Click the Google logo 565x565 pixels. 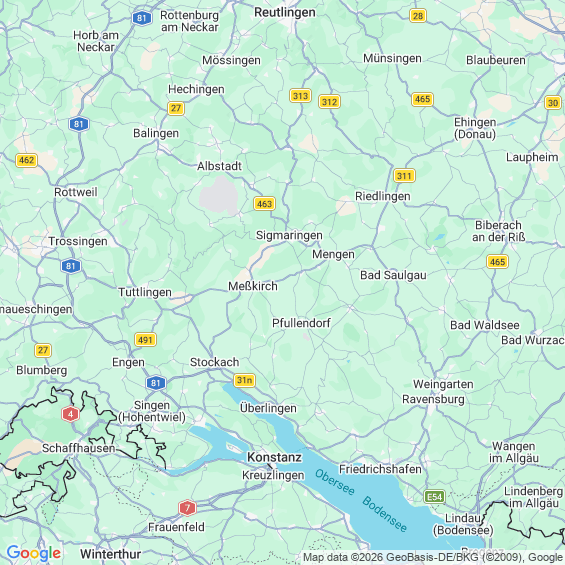coord(34,553)
